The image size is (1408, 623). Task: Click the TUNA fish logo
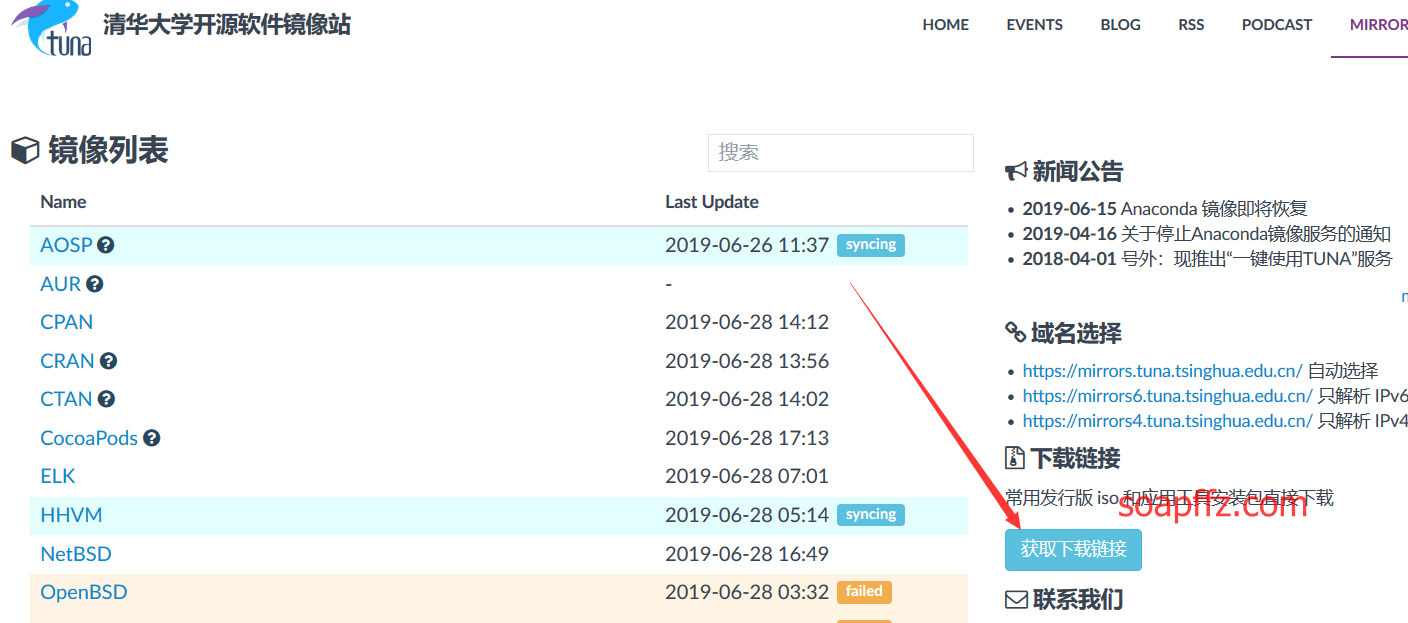tap(50, 28)
